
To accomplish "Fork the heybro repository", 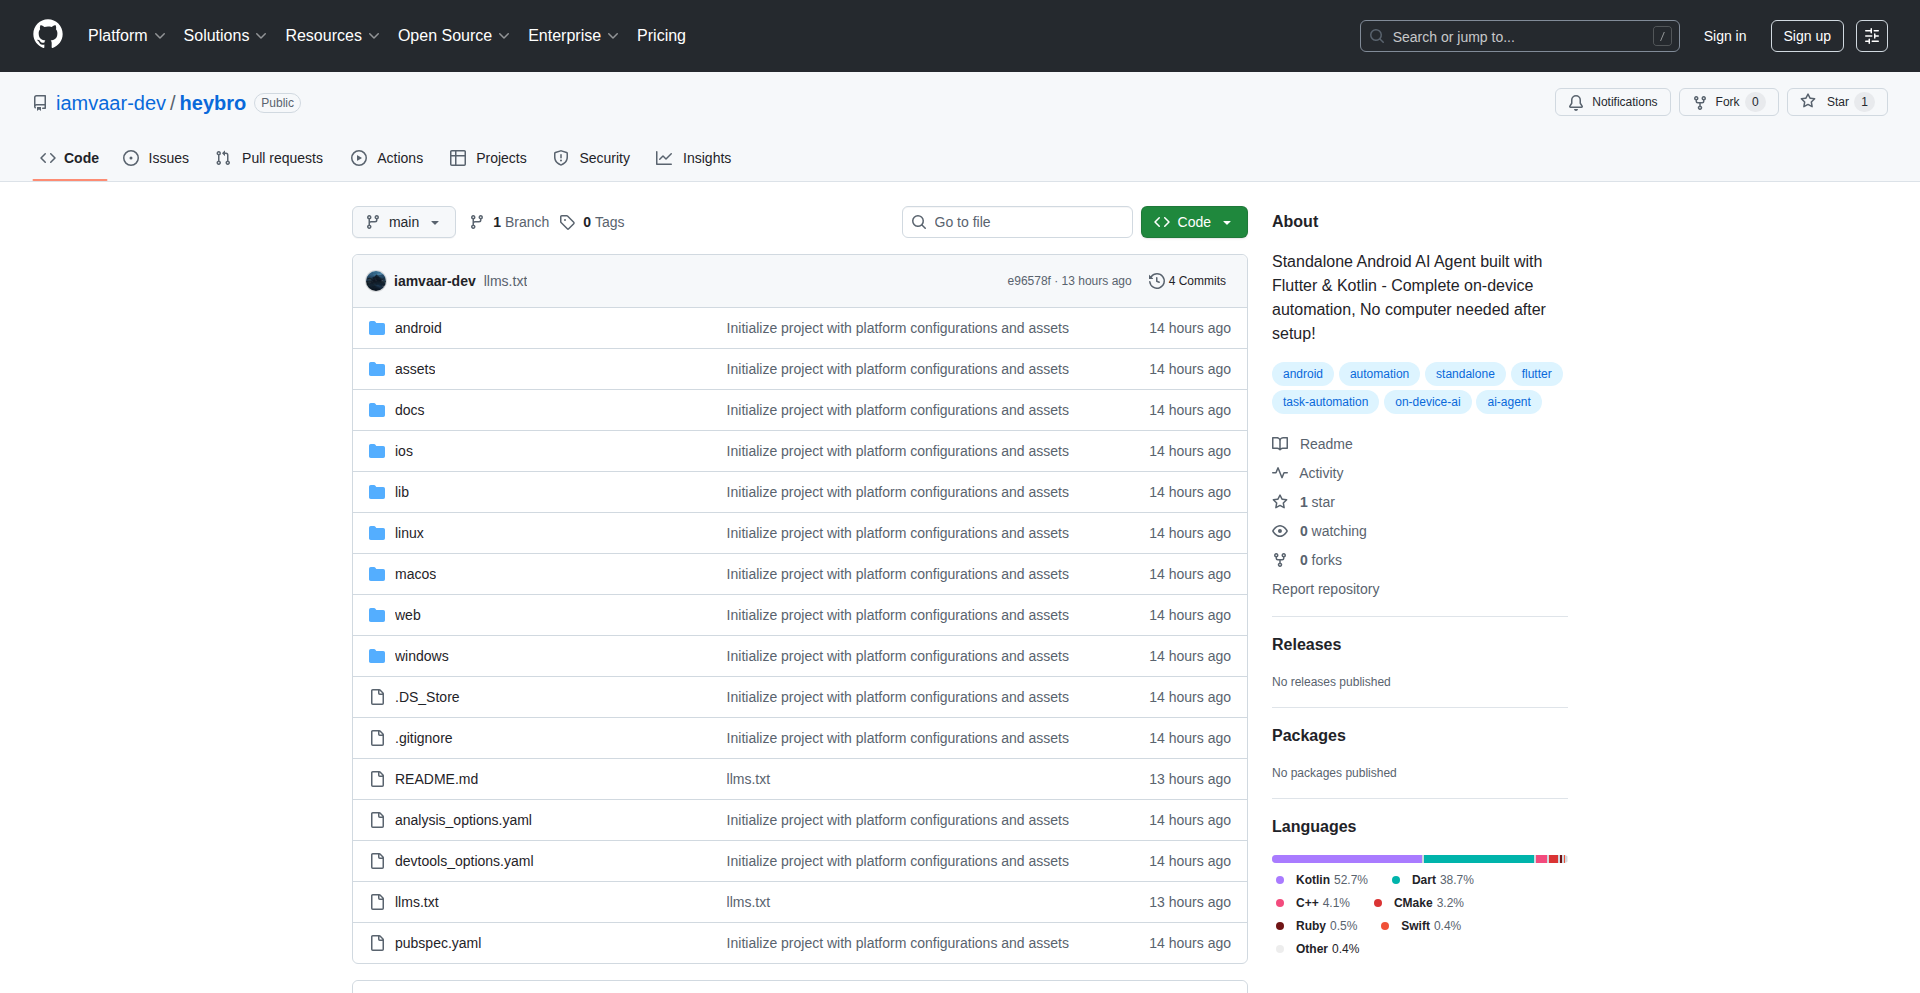I will tap(1727, 102).
